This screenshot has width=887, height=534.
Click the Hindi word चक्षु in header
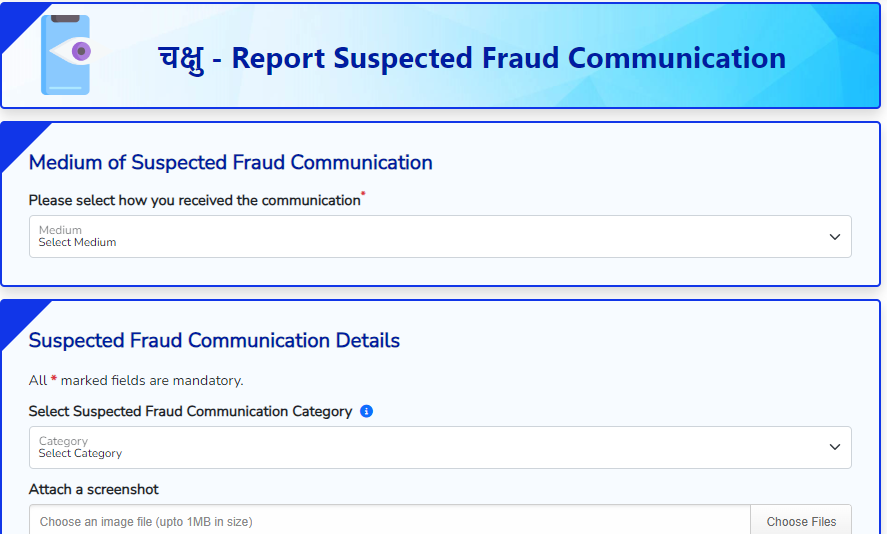point(180,59)
